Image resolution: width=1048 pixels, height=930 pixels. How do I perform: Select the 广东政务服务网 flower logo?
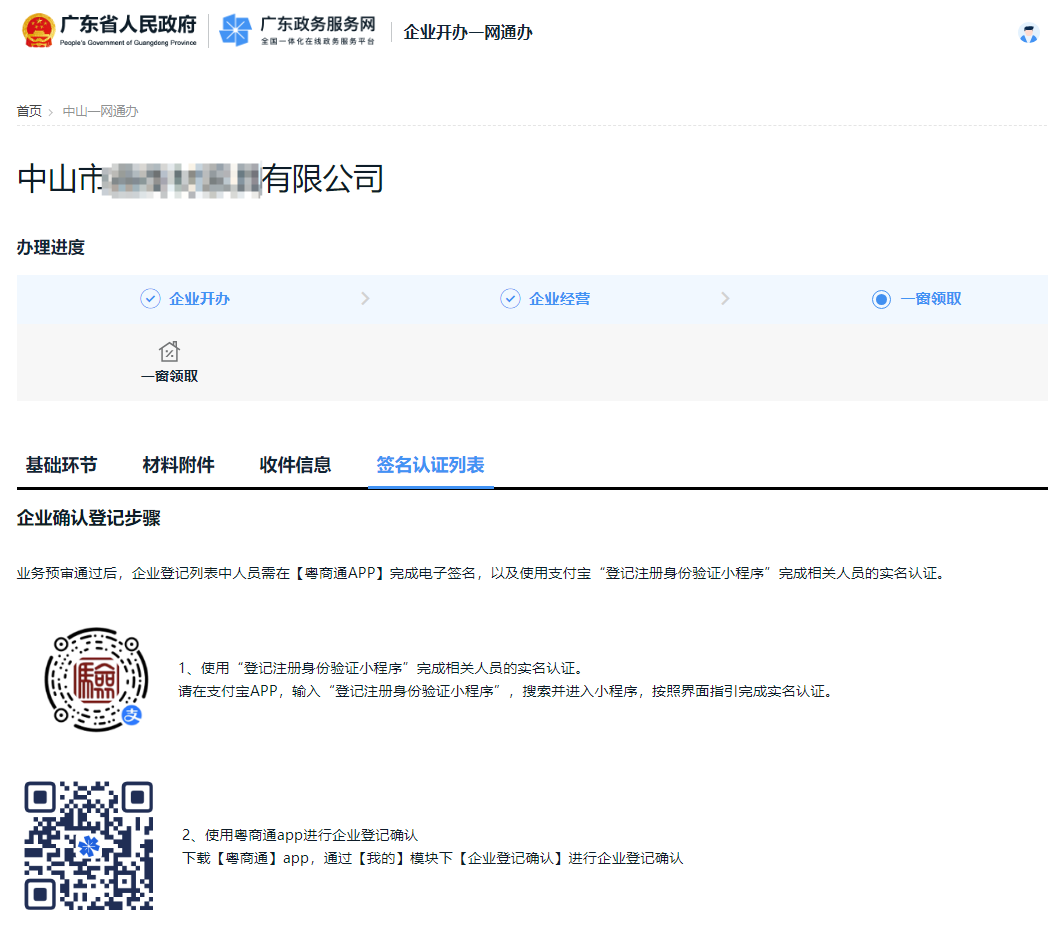point(234,31)
